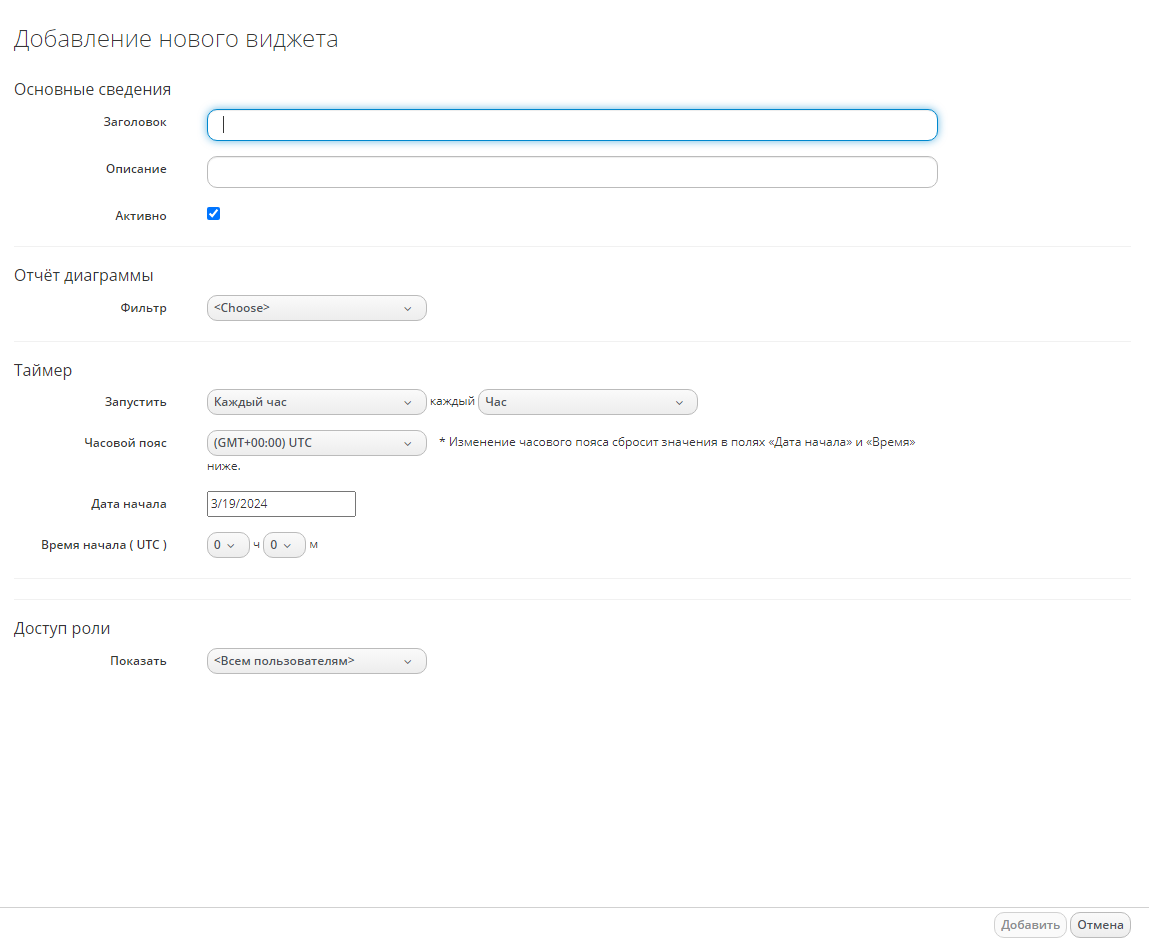Click the 'Заголовок' field label
Image resolution: width=1149 pixels, height=943 pixels.
[x=135, y=122]
